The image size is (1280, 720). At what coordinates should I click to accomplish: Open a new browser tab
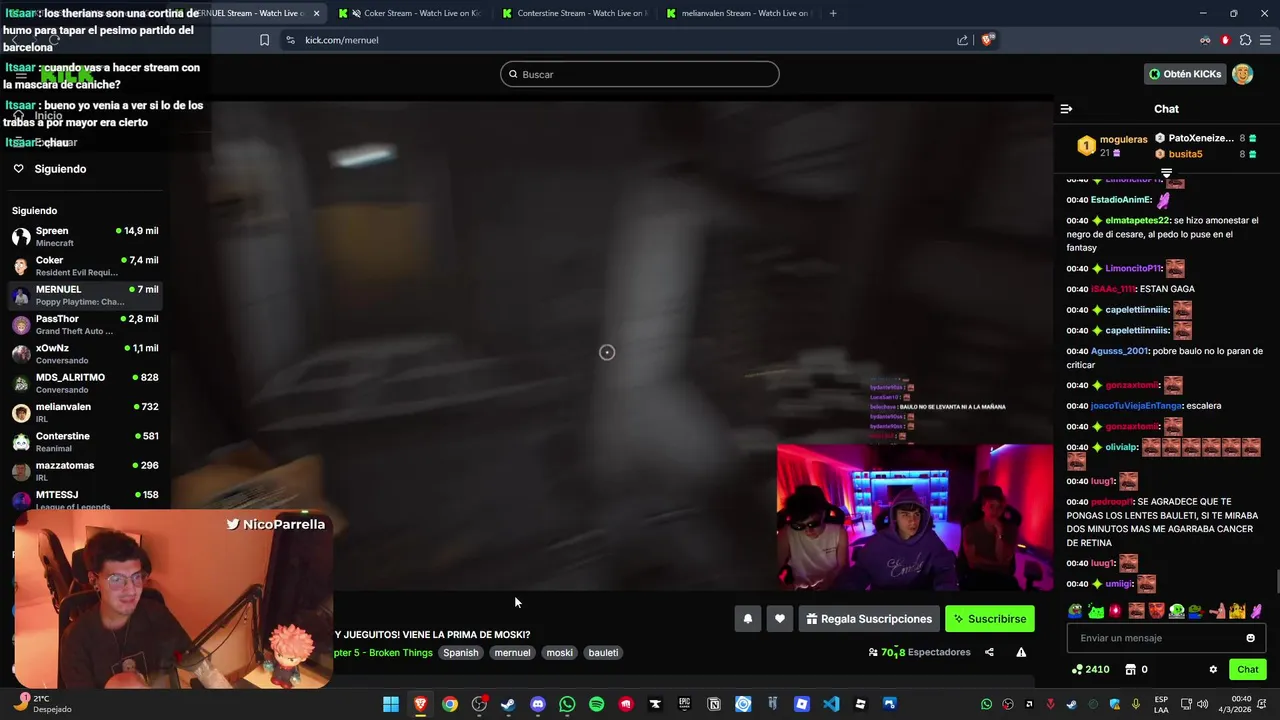(x=833, y=13)
